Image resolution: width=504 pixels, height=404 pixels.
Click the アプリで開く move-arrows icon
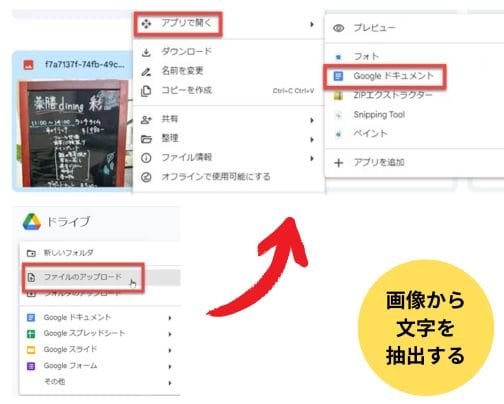[146, 24]
